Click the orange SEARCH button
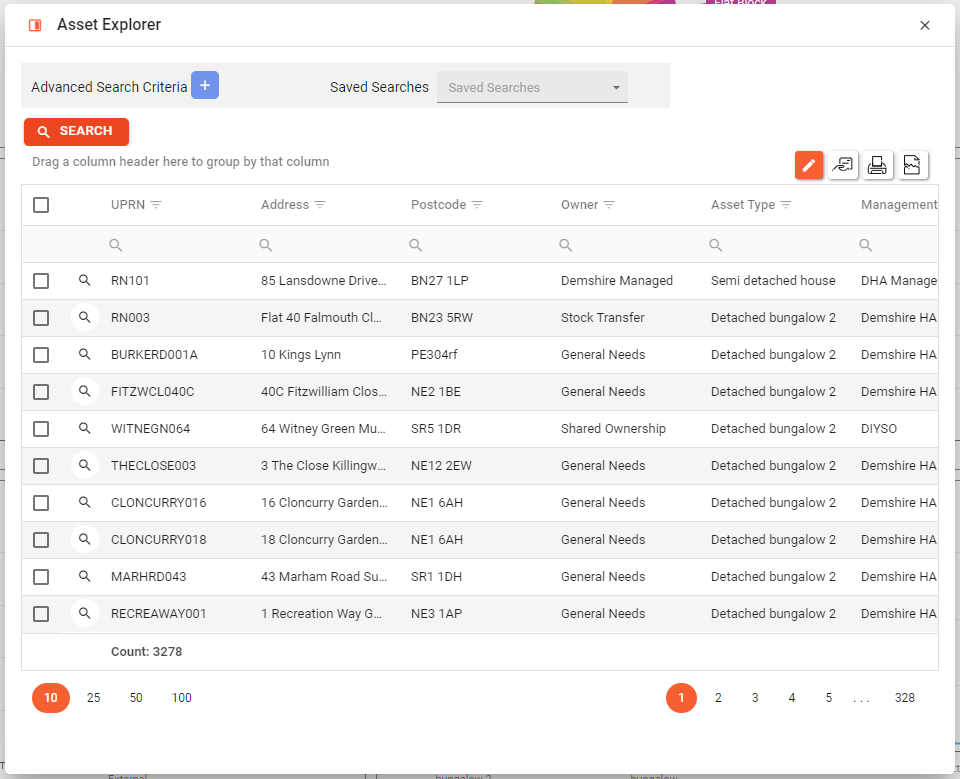The width and height of the screenshot is (960, 779). pyautogui.click(x=76, y=131)
